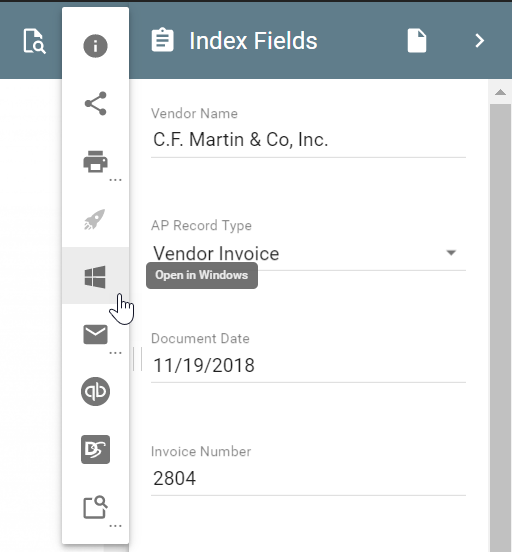Click the blank page icon in header

[x=417, y=41]
